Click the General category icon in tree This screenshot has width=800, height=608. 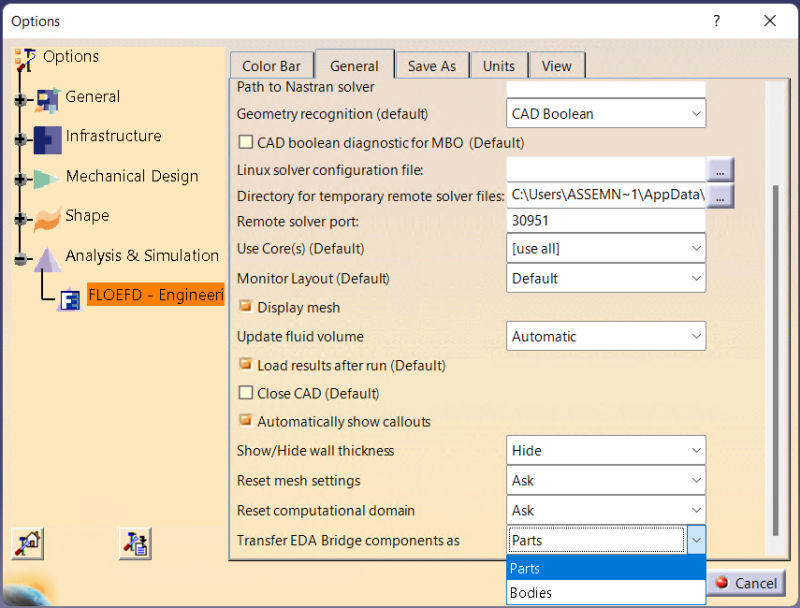47,99
